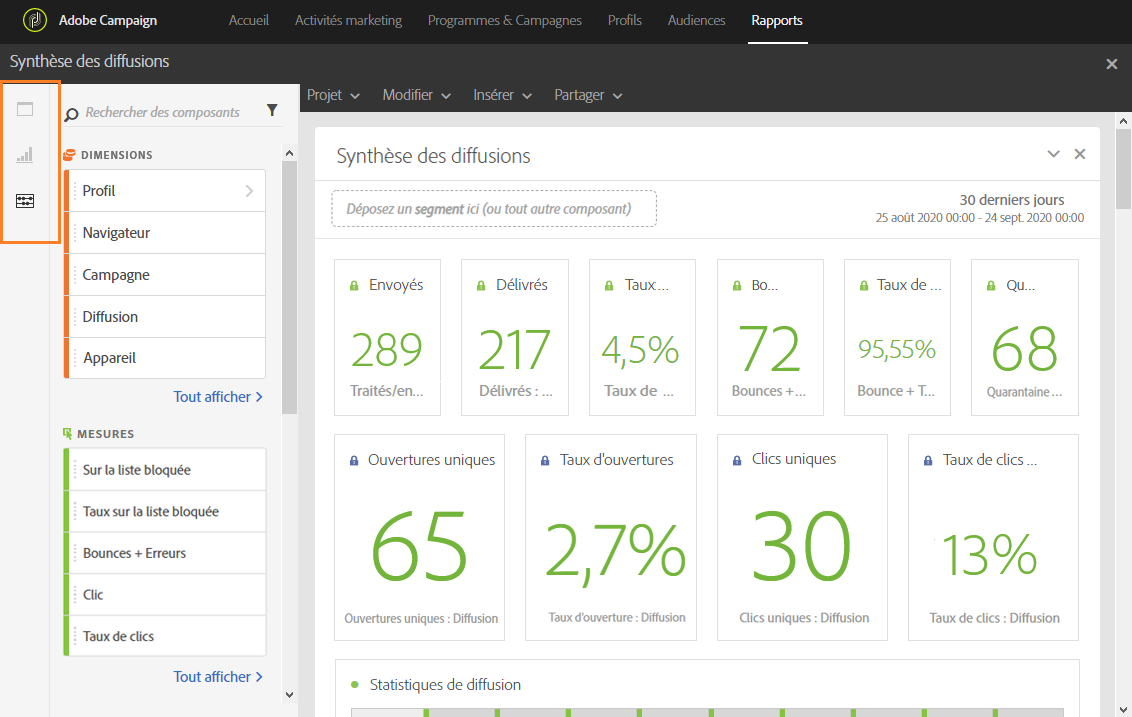Open the Panels icon in left rail
This screenshot has height=717, width=1132.
coord(25,109)
